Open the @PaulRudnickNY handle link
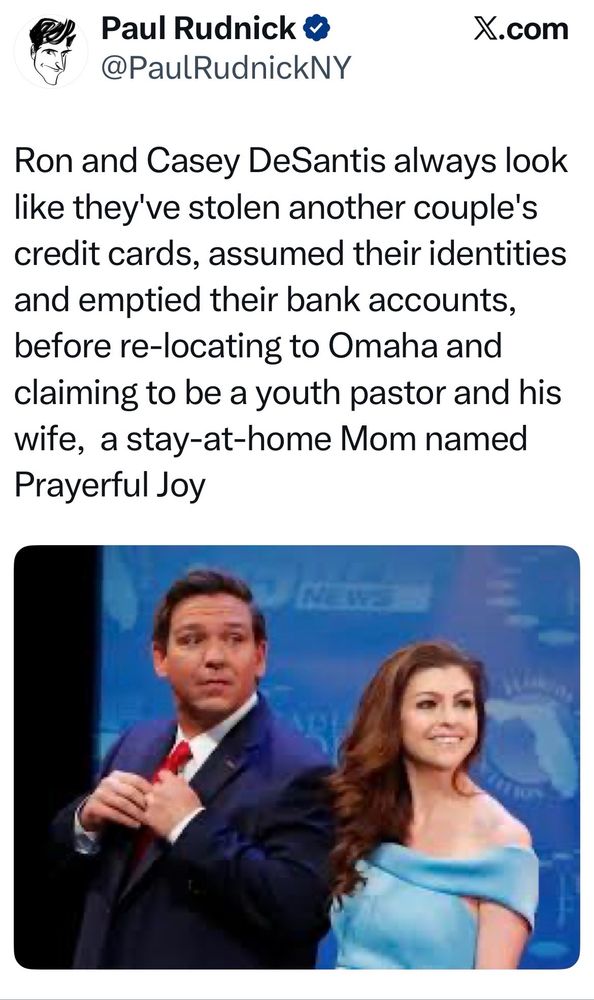The width and height of the screenshot is (594, 1000). (226, 68)
